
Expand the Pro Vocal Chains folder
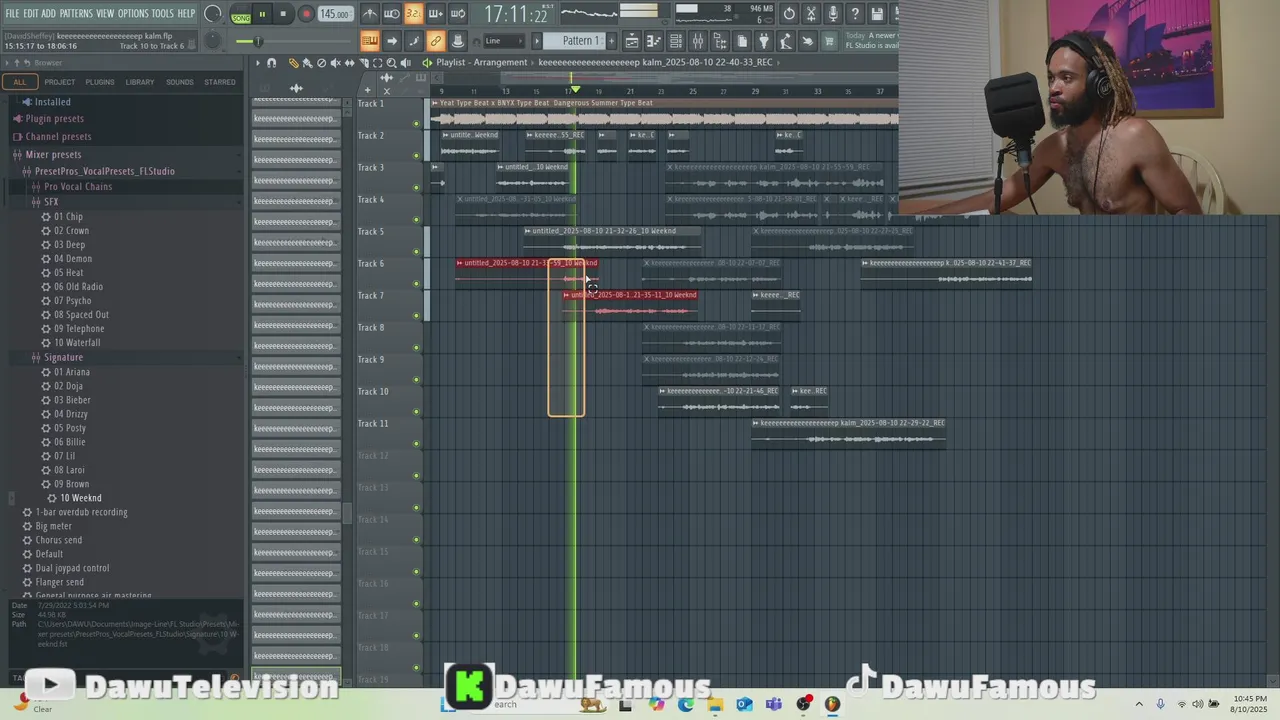tap(78, 187)
